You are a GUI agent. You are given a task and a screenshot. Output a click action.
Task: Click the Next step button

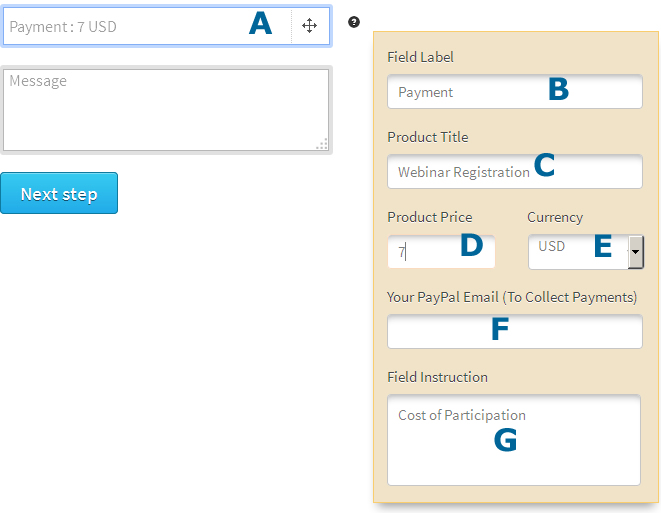click(59, 193)
